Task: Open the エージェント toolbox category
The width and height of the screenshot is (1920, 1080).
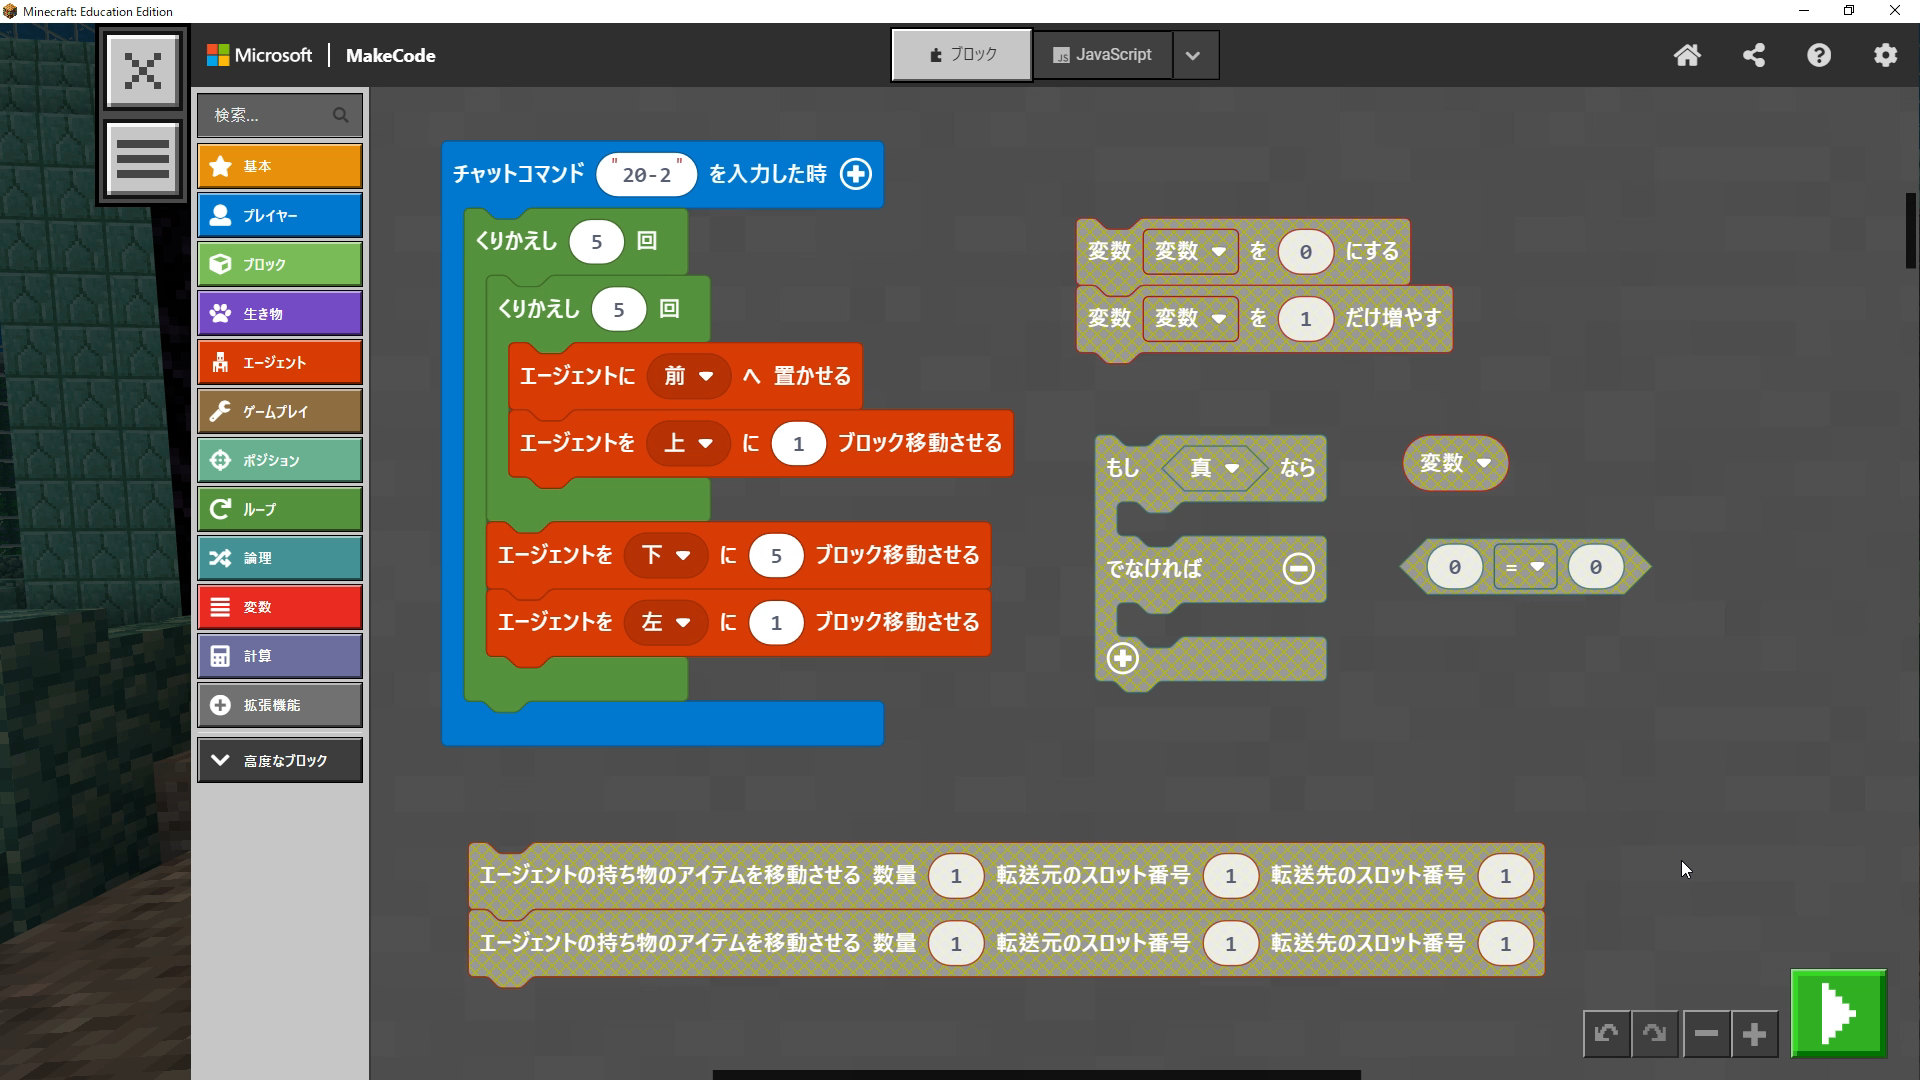Action: click(279, 363)
